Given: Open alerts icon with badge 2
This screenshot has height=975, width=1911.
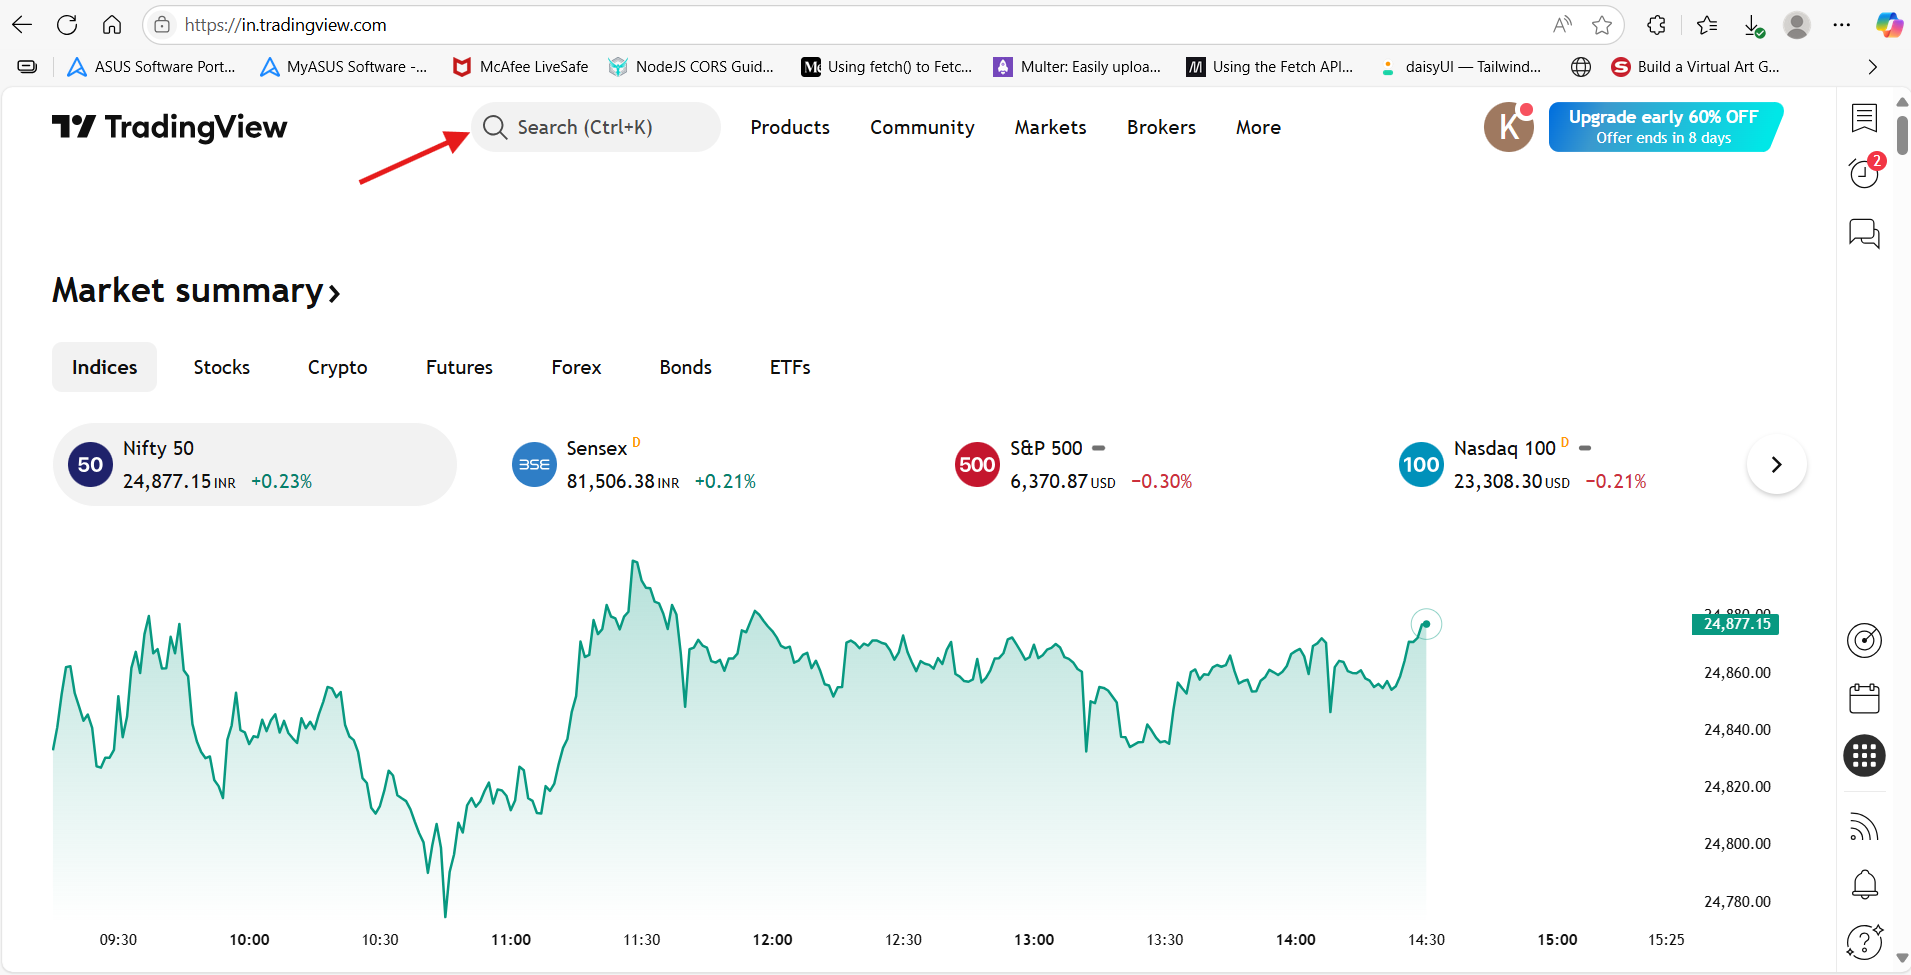Looking at the screenshot, I should [x=1864, y=173].
